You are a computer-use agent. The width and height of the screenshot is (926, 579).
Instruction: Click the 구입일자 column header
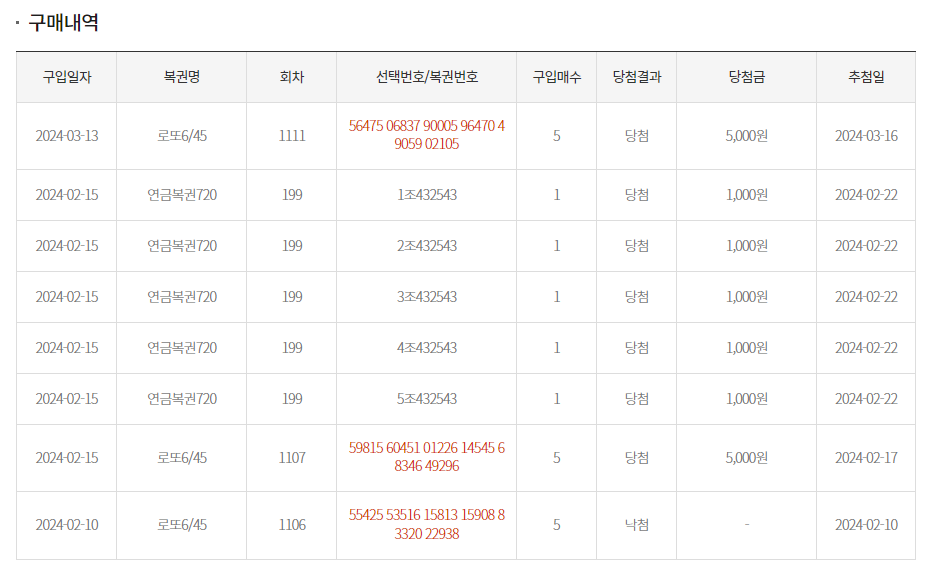(x=67, y=77)
